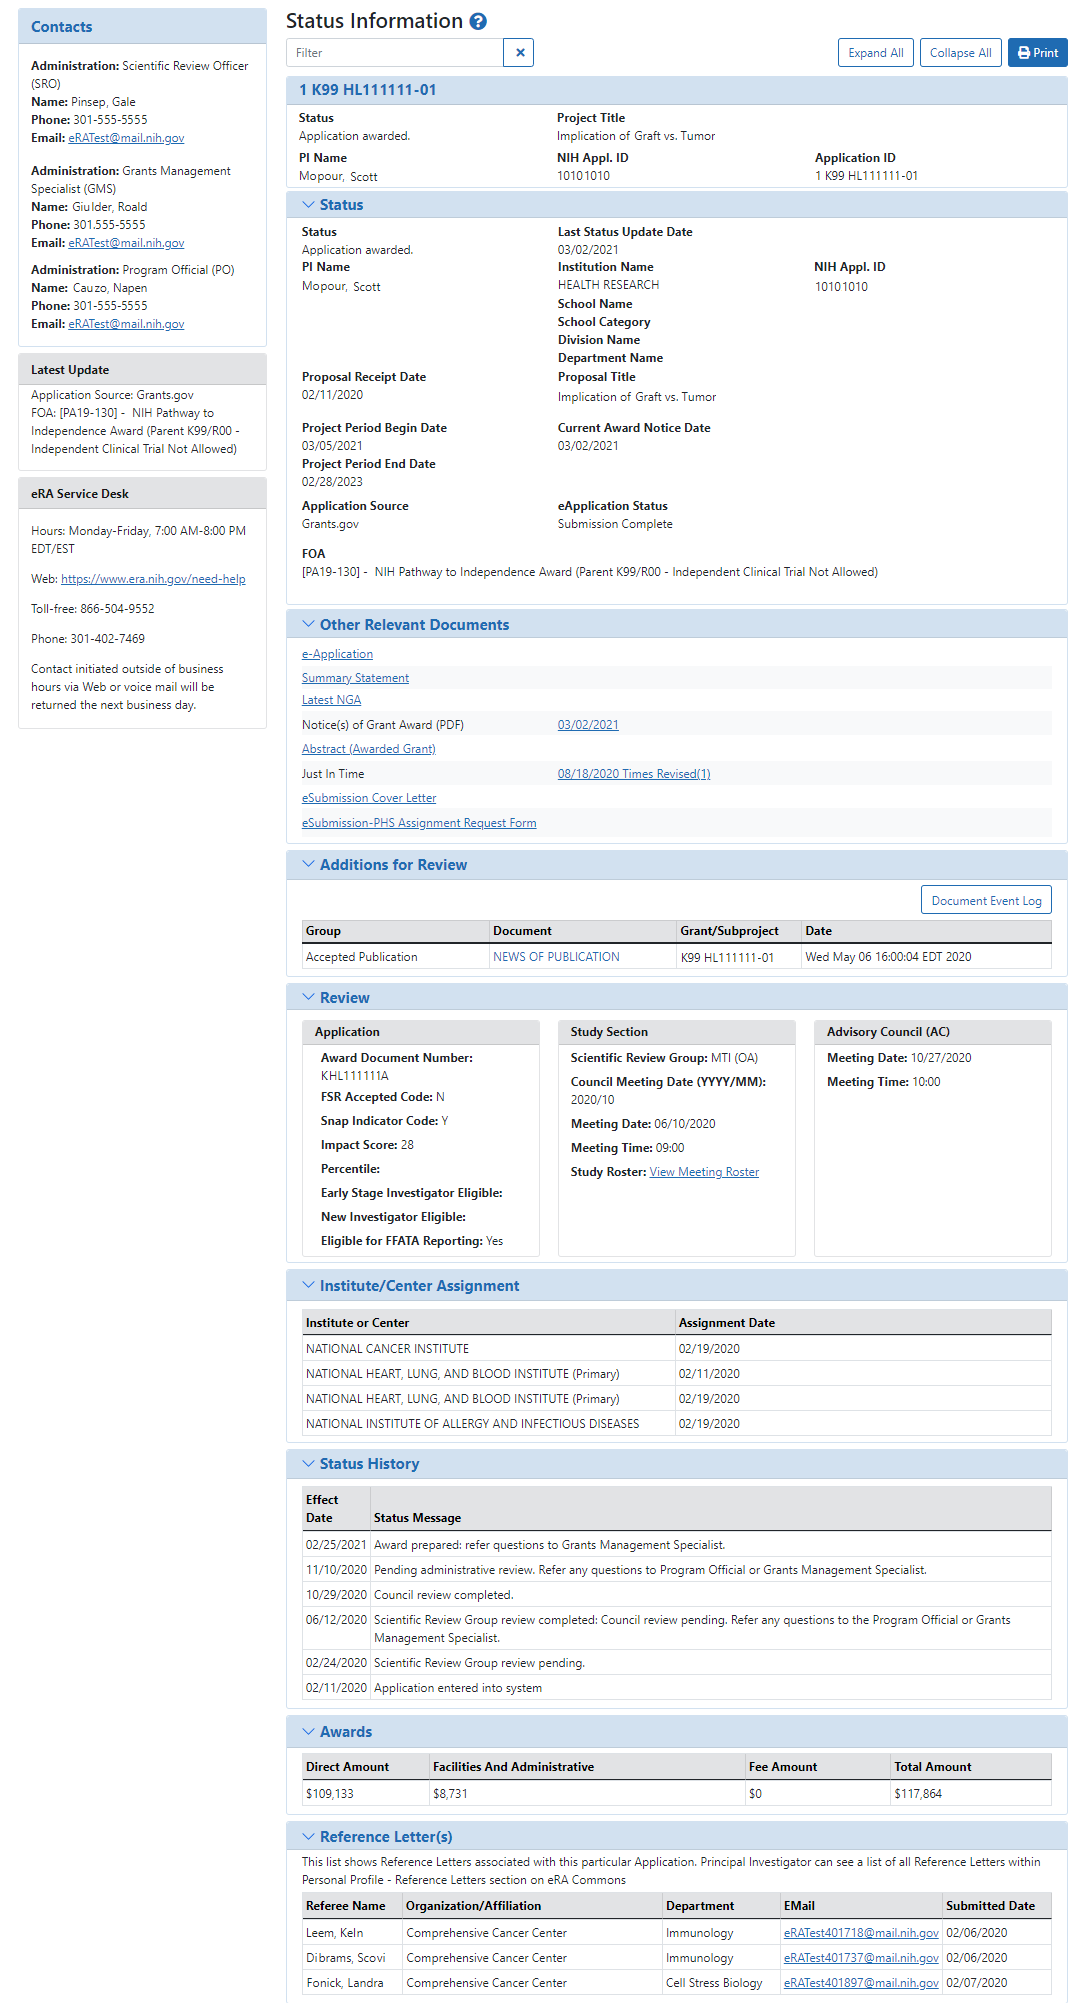Click inside the Filter text field
The image size is (1091, 2003).
(x=395, y=53)
